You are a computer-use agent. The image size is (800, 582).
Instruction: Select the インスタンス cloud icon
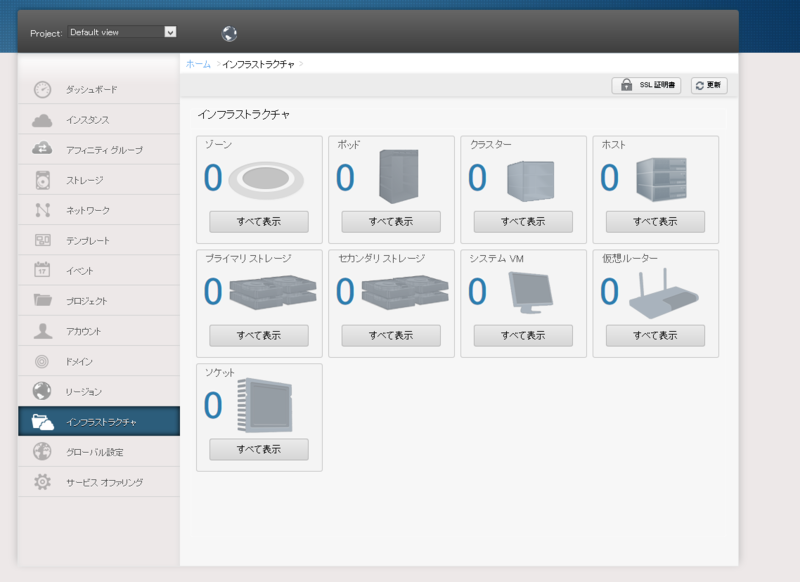[x=40, y=120]
